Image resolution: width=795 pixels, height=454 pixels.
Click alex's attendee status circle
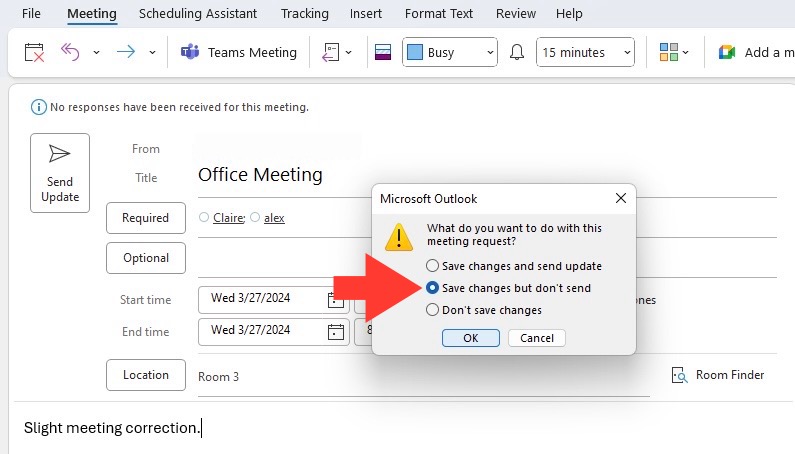[255, 217]
